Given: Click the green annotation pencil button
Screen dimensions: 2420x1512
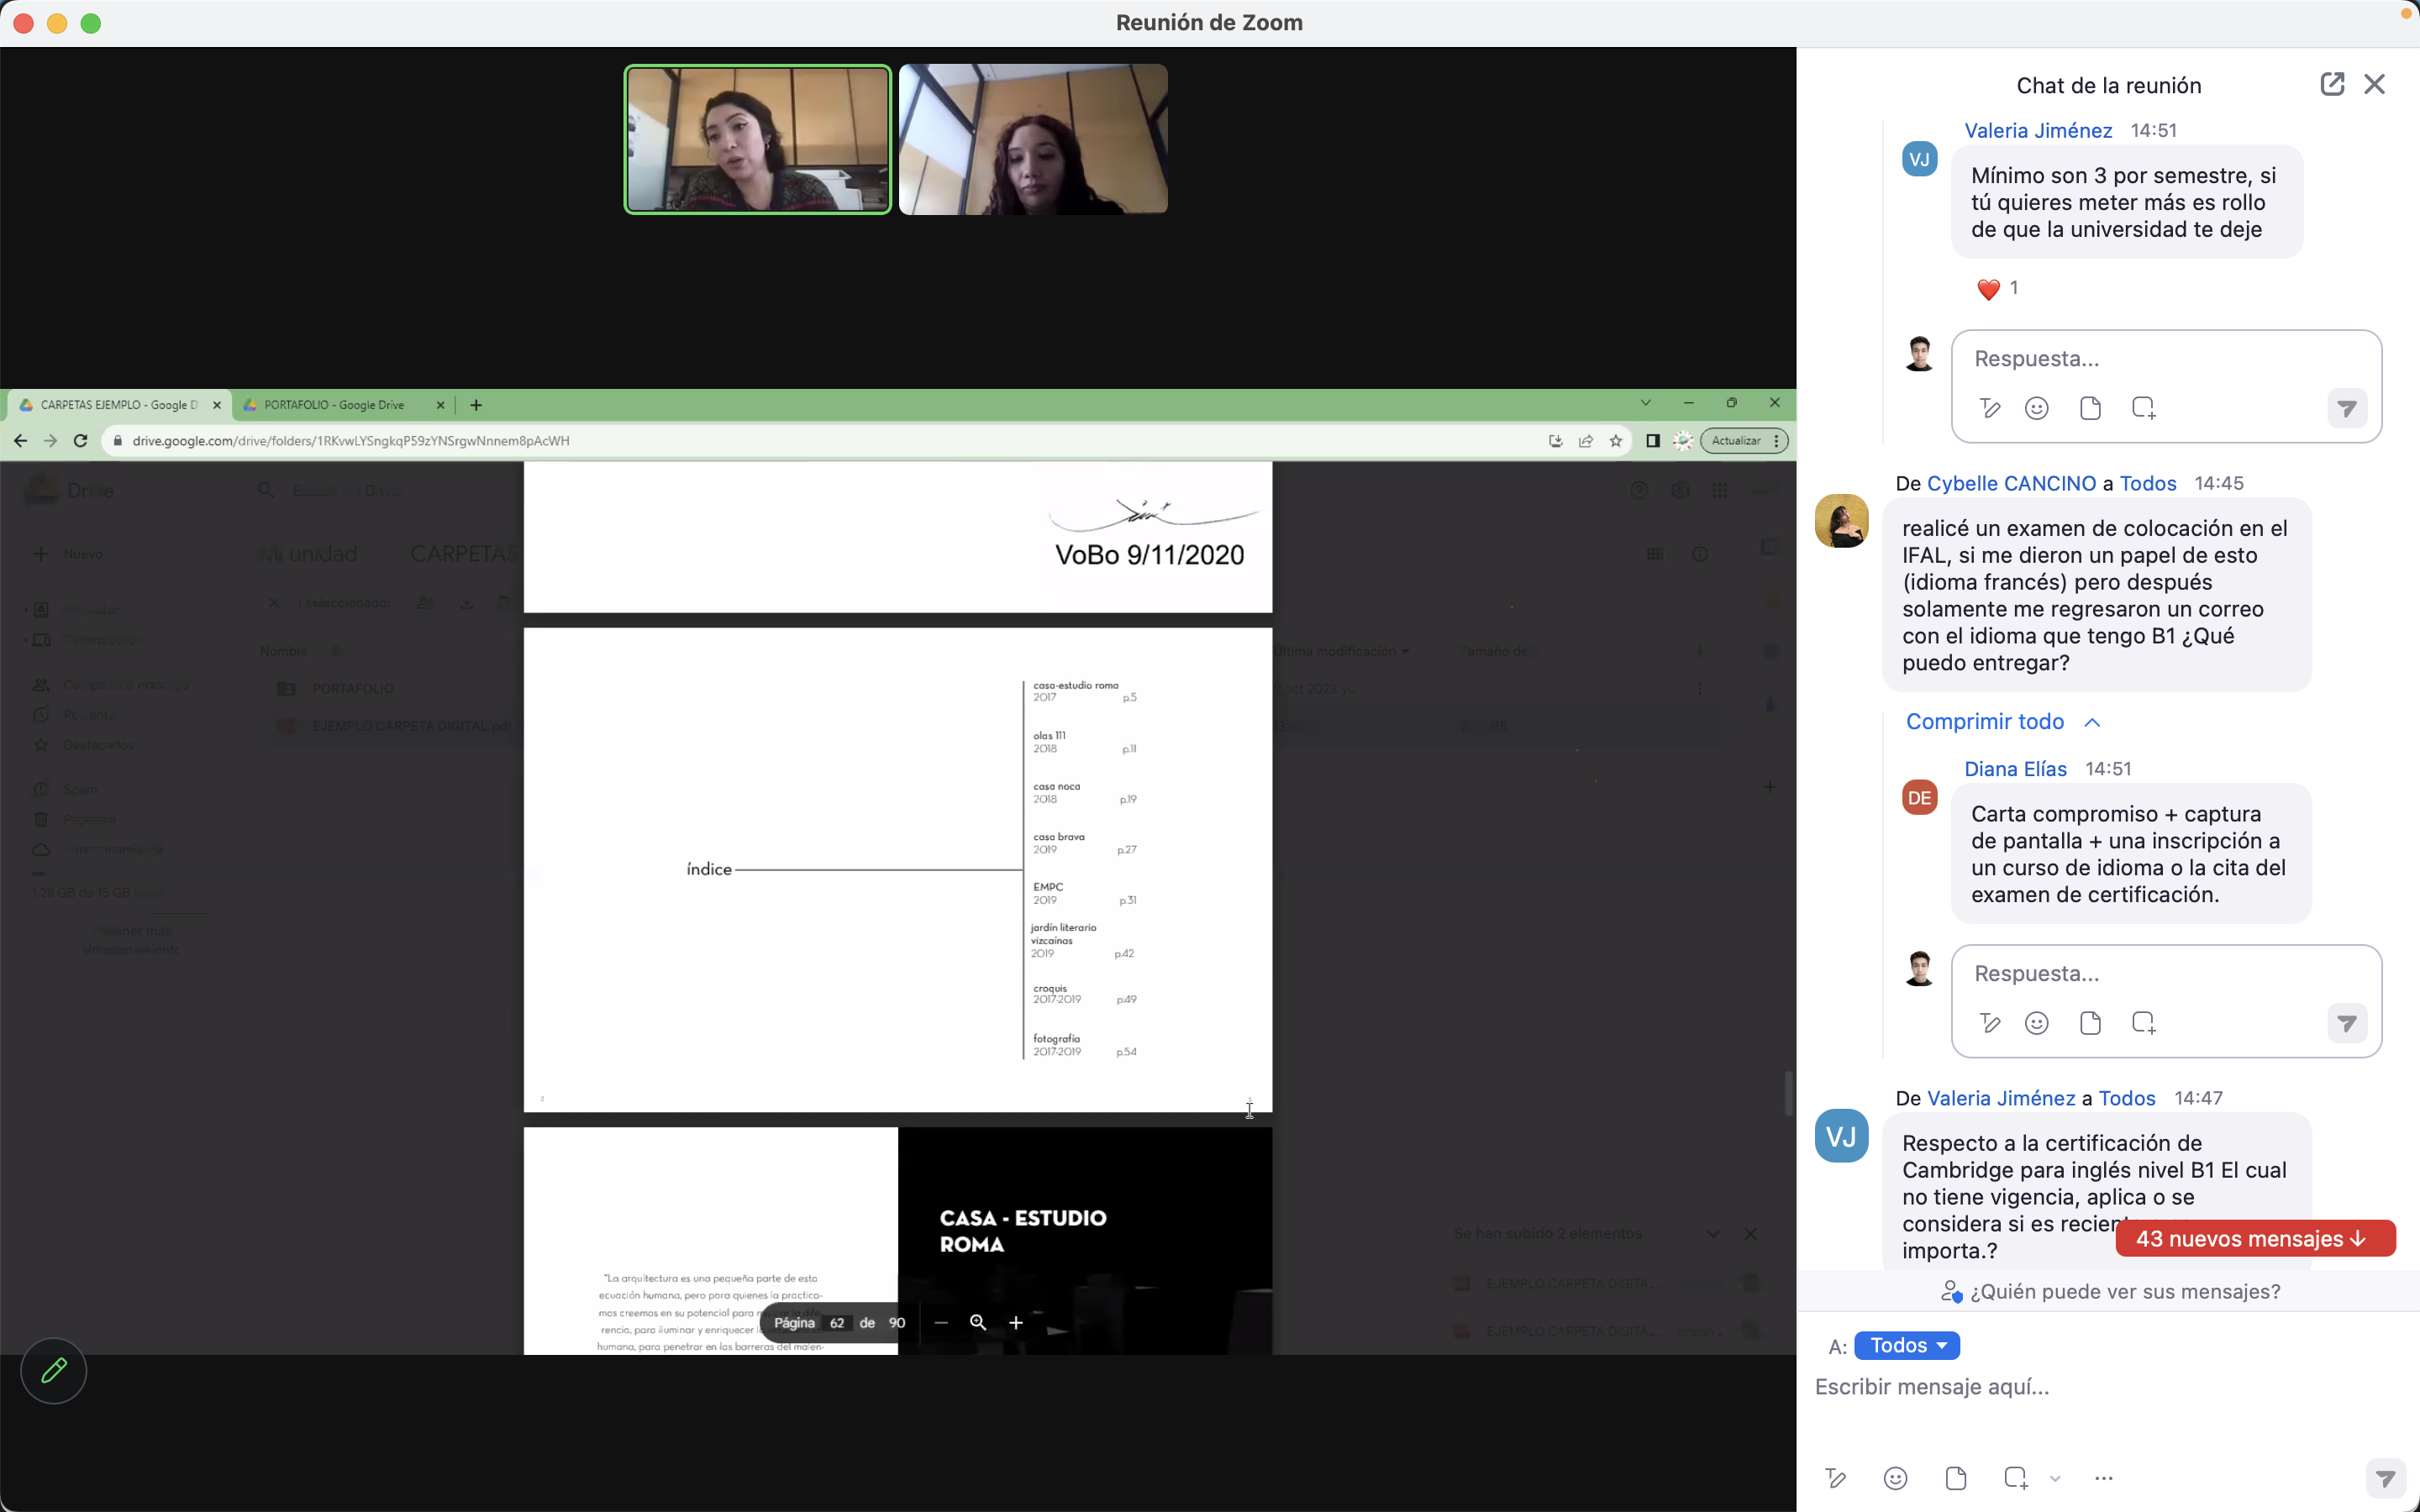Looking at the screenshot, I should (54, 1370).
